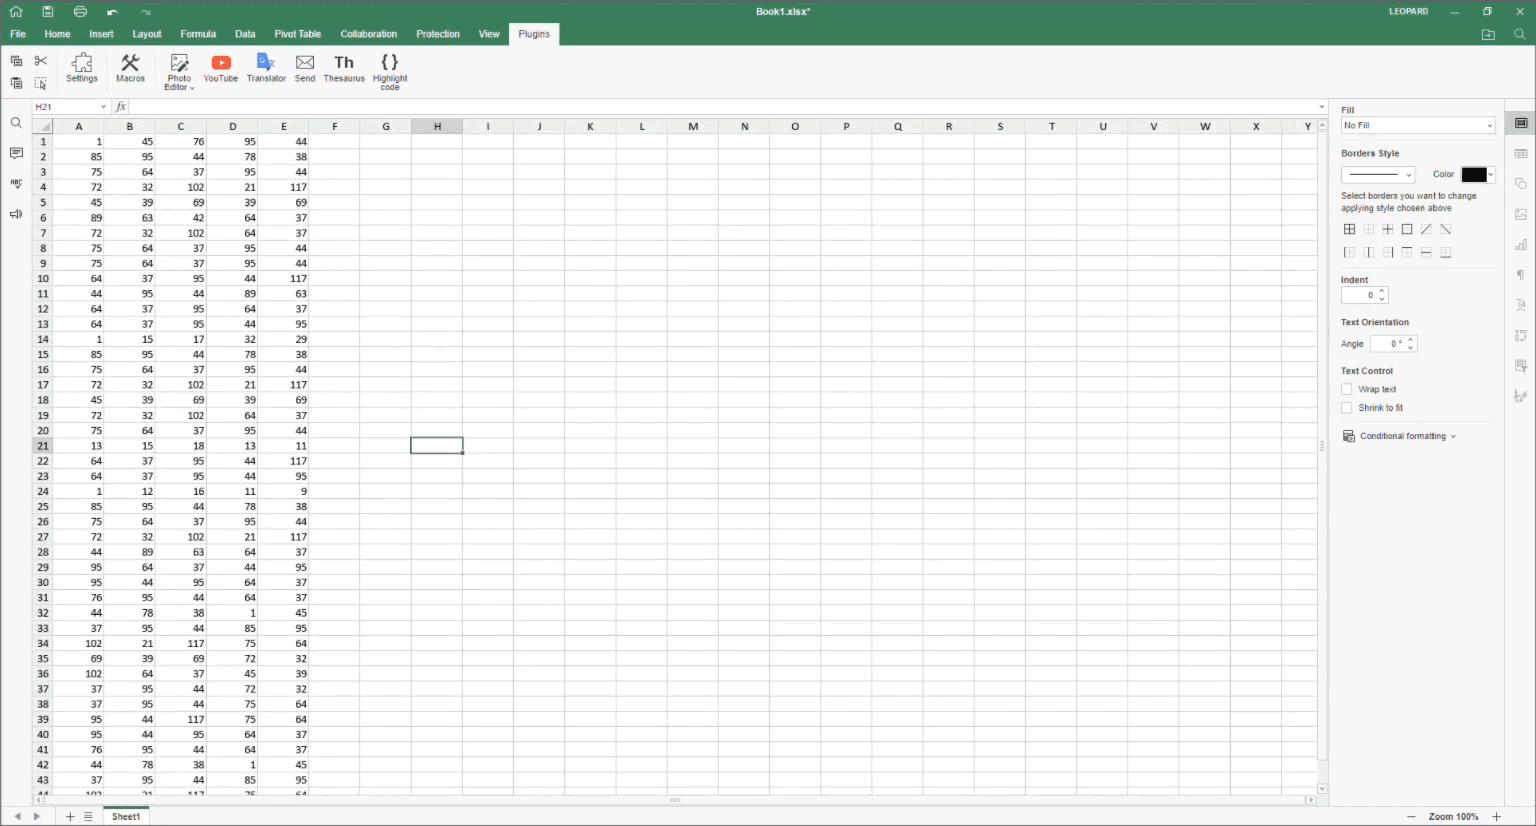The width and height of the screenshot is (1536, 826).
Task: Apply all borders to selection
Action: 1349,229
